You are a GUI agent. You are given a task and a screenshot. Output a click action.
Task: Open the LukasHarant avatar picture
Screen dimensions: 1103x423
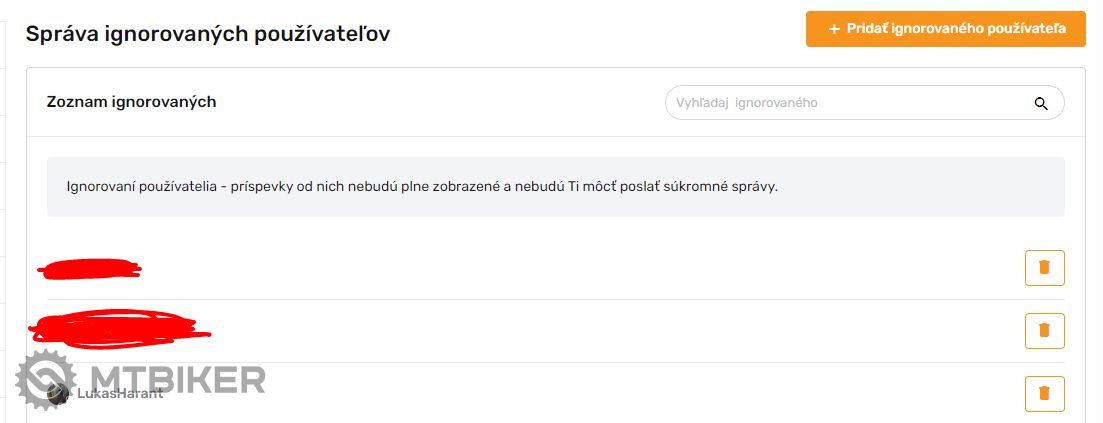60,393
